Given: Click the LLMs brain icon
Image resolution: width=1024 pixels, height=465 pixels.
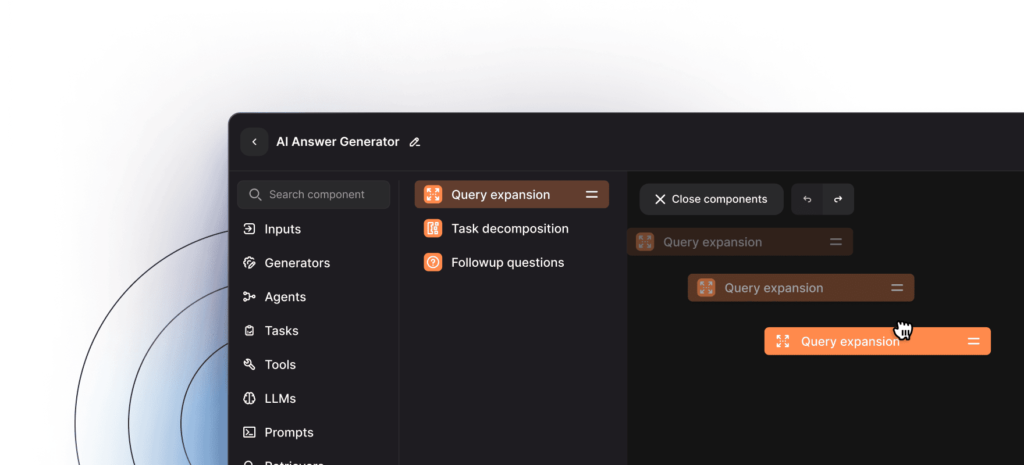Looking at the screenshot, I should [249, 398].
